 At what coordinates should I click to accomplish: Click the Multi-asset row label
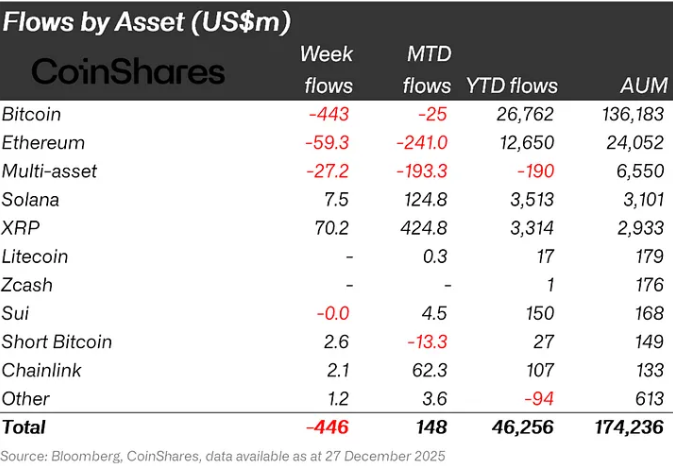[50, 171]
